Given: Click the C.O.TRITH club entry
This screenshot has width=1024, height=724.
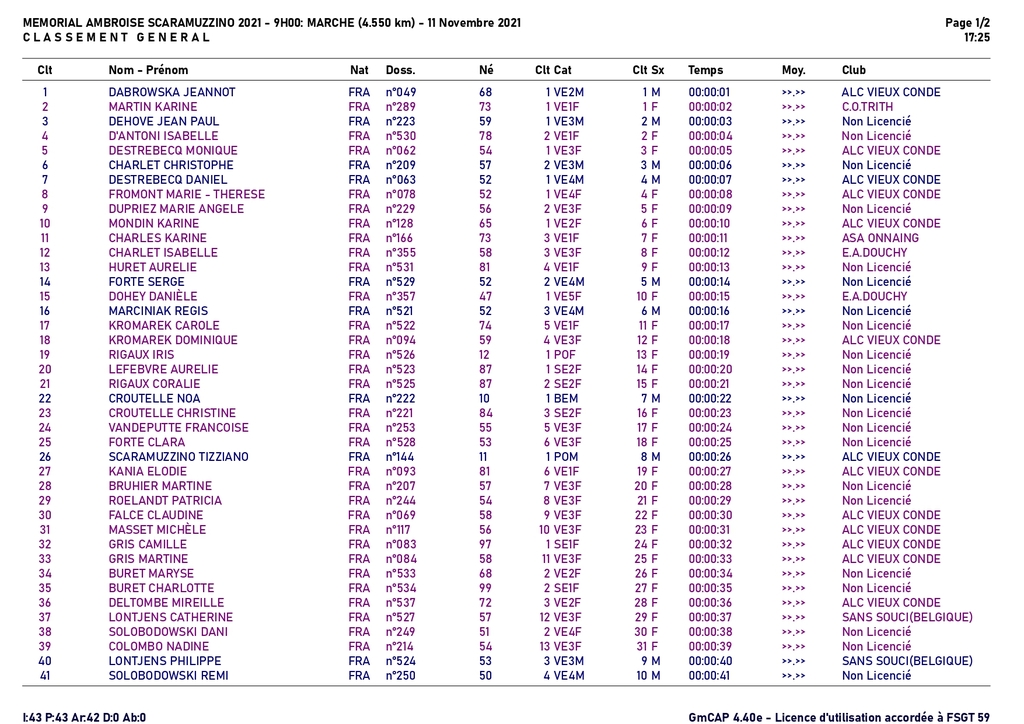Looking at the screenshot, I should [867, 107].
